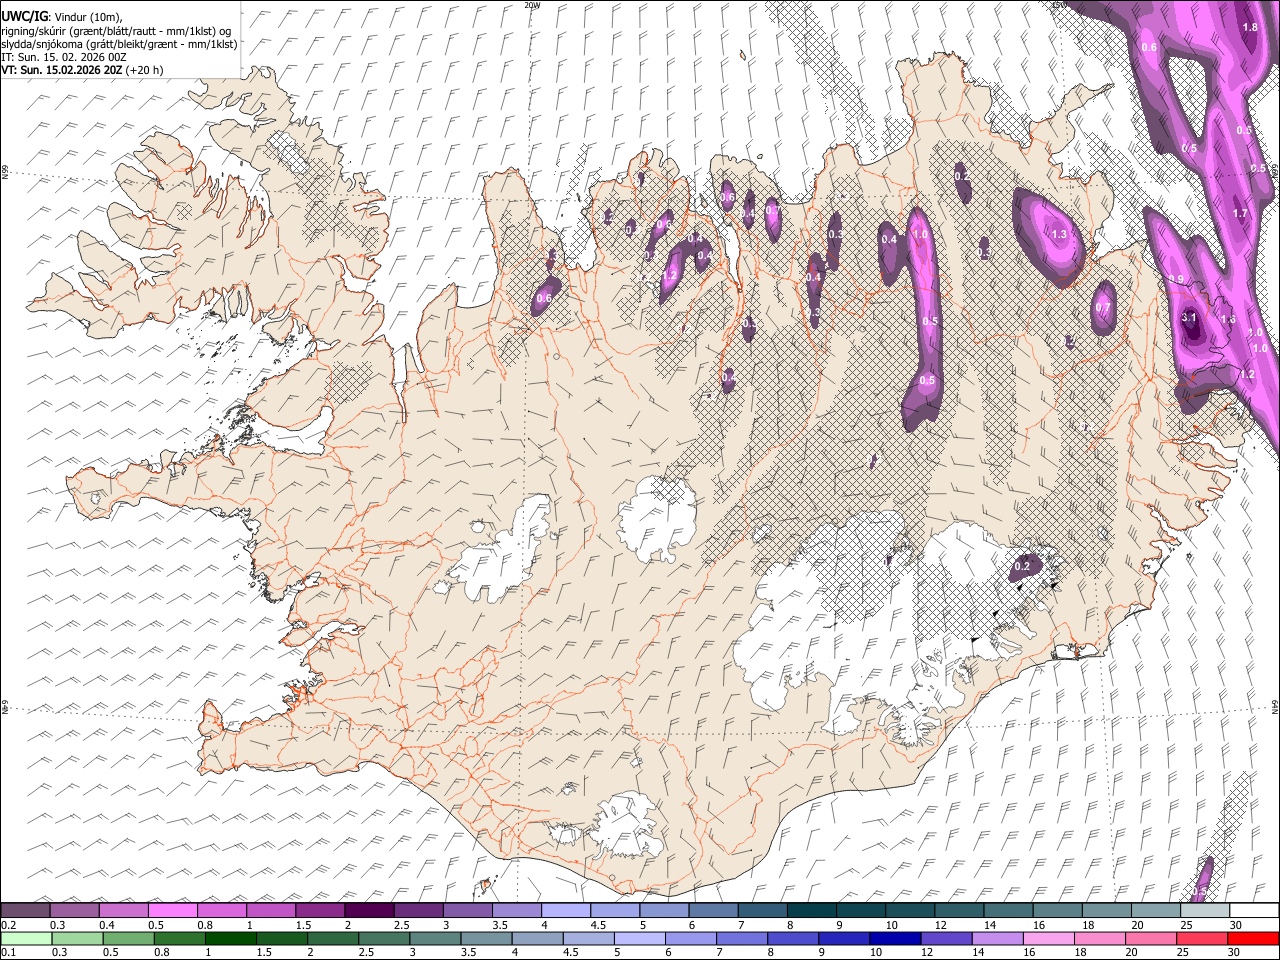Click the 'VT: Sun. 15.02.2026 20Z (+20 h)' line
Screen dimensions: 1280x960
click(82, 70)
